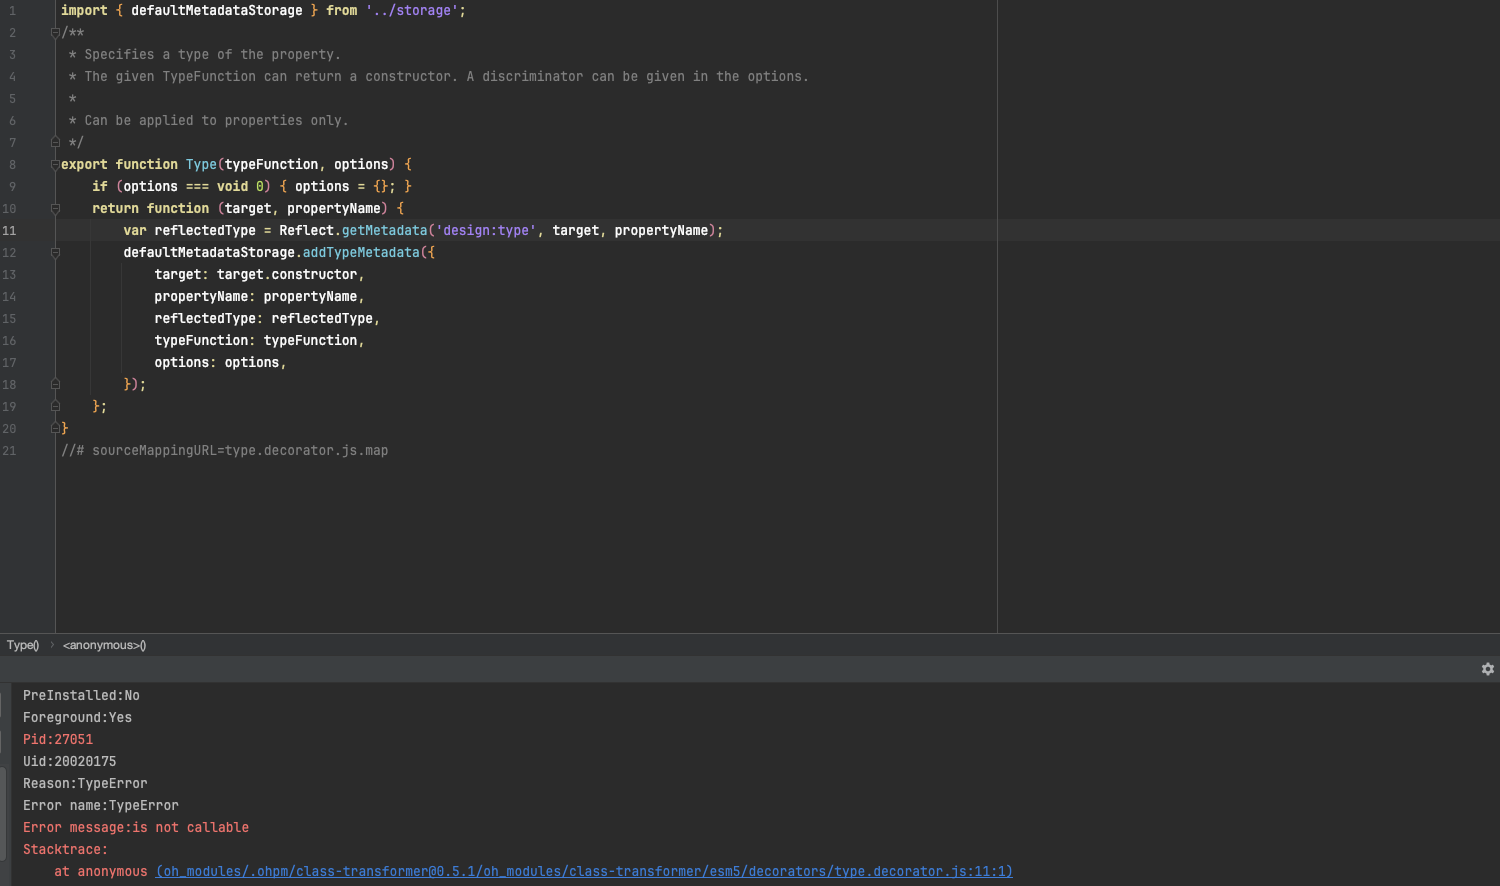The height and width of the screenshot is (886, 1500).
Task: Click the comment end fold marker on line 7
Action: point(55,143)
